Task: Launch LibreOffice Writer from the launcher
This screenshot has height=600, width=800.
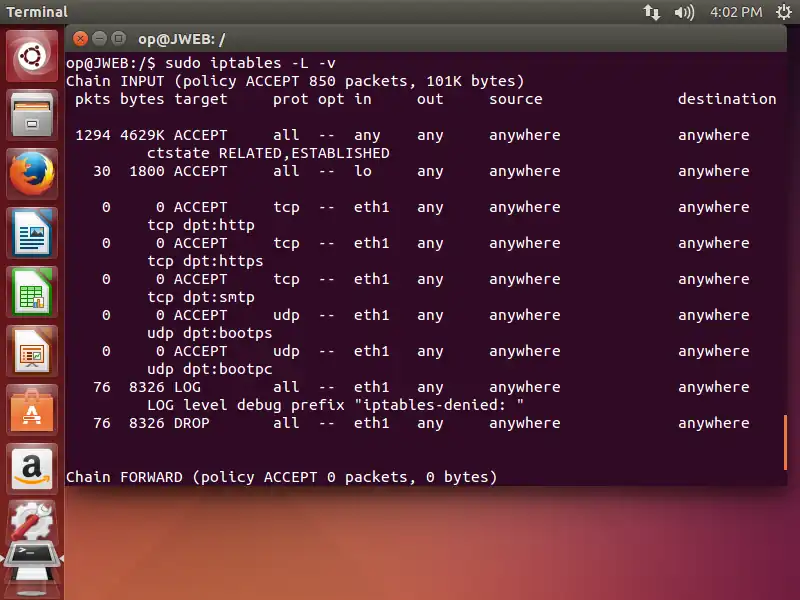Action: coord(33,234)
